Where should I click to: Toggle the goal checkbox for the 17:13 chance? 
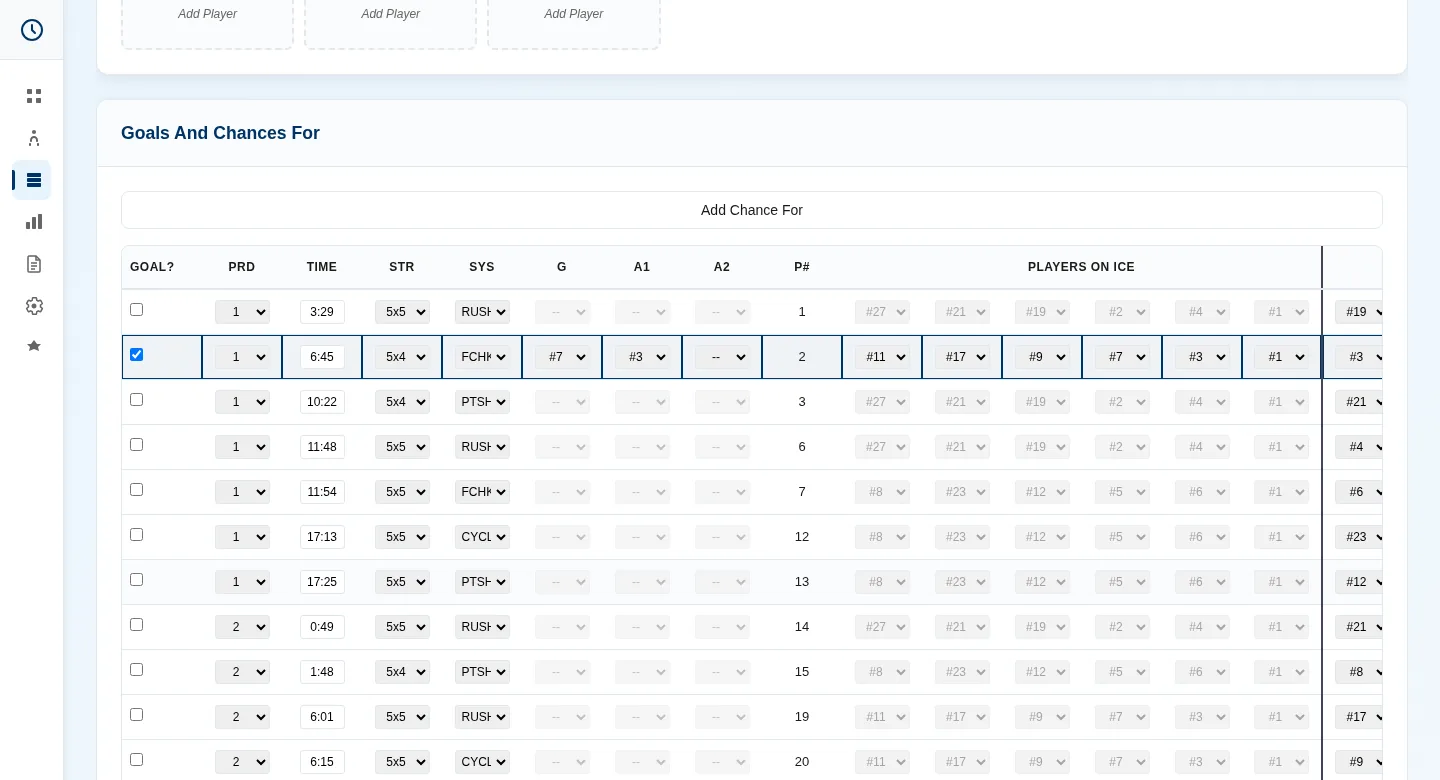pyautogui.click(x=137, y=535)
